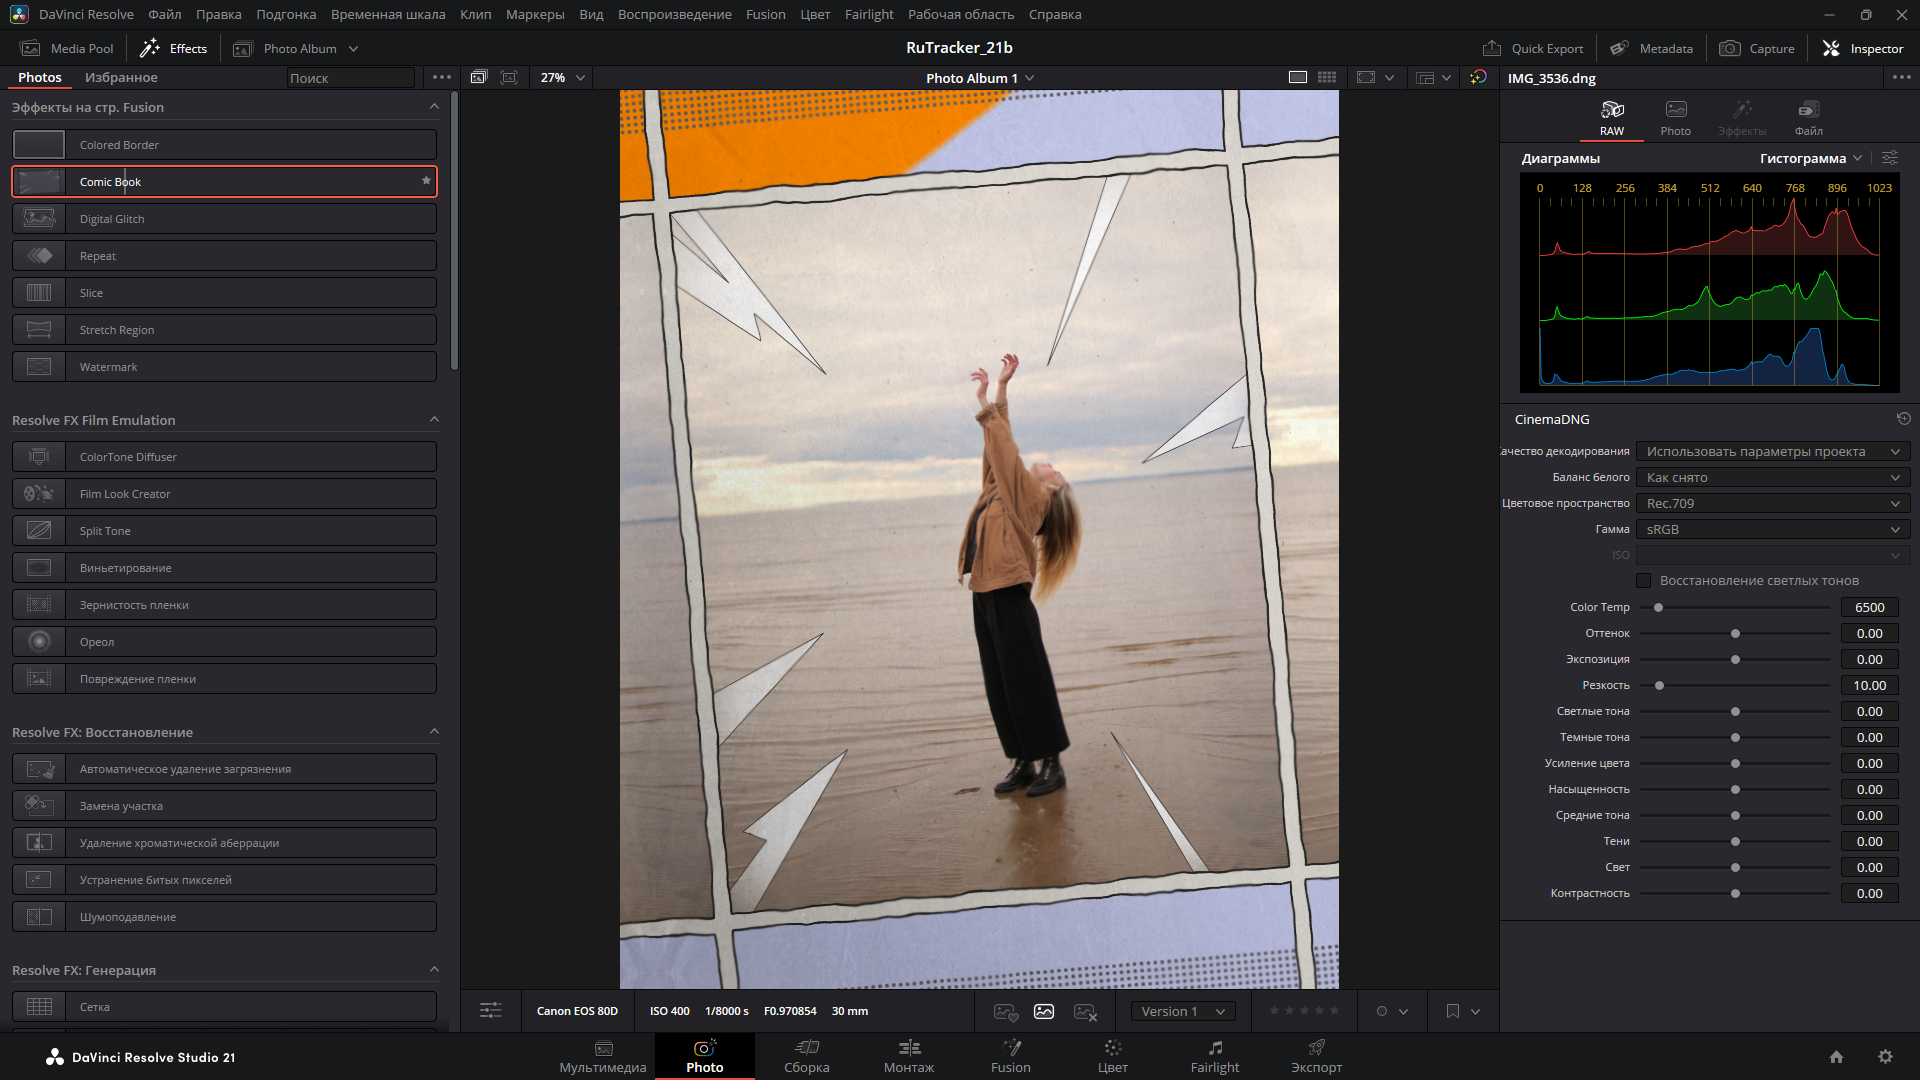Reset the CinemaDNG settings

tap(1903, 419)
